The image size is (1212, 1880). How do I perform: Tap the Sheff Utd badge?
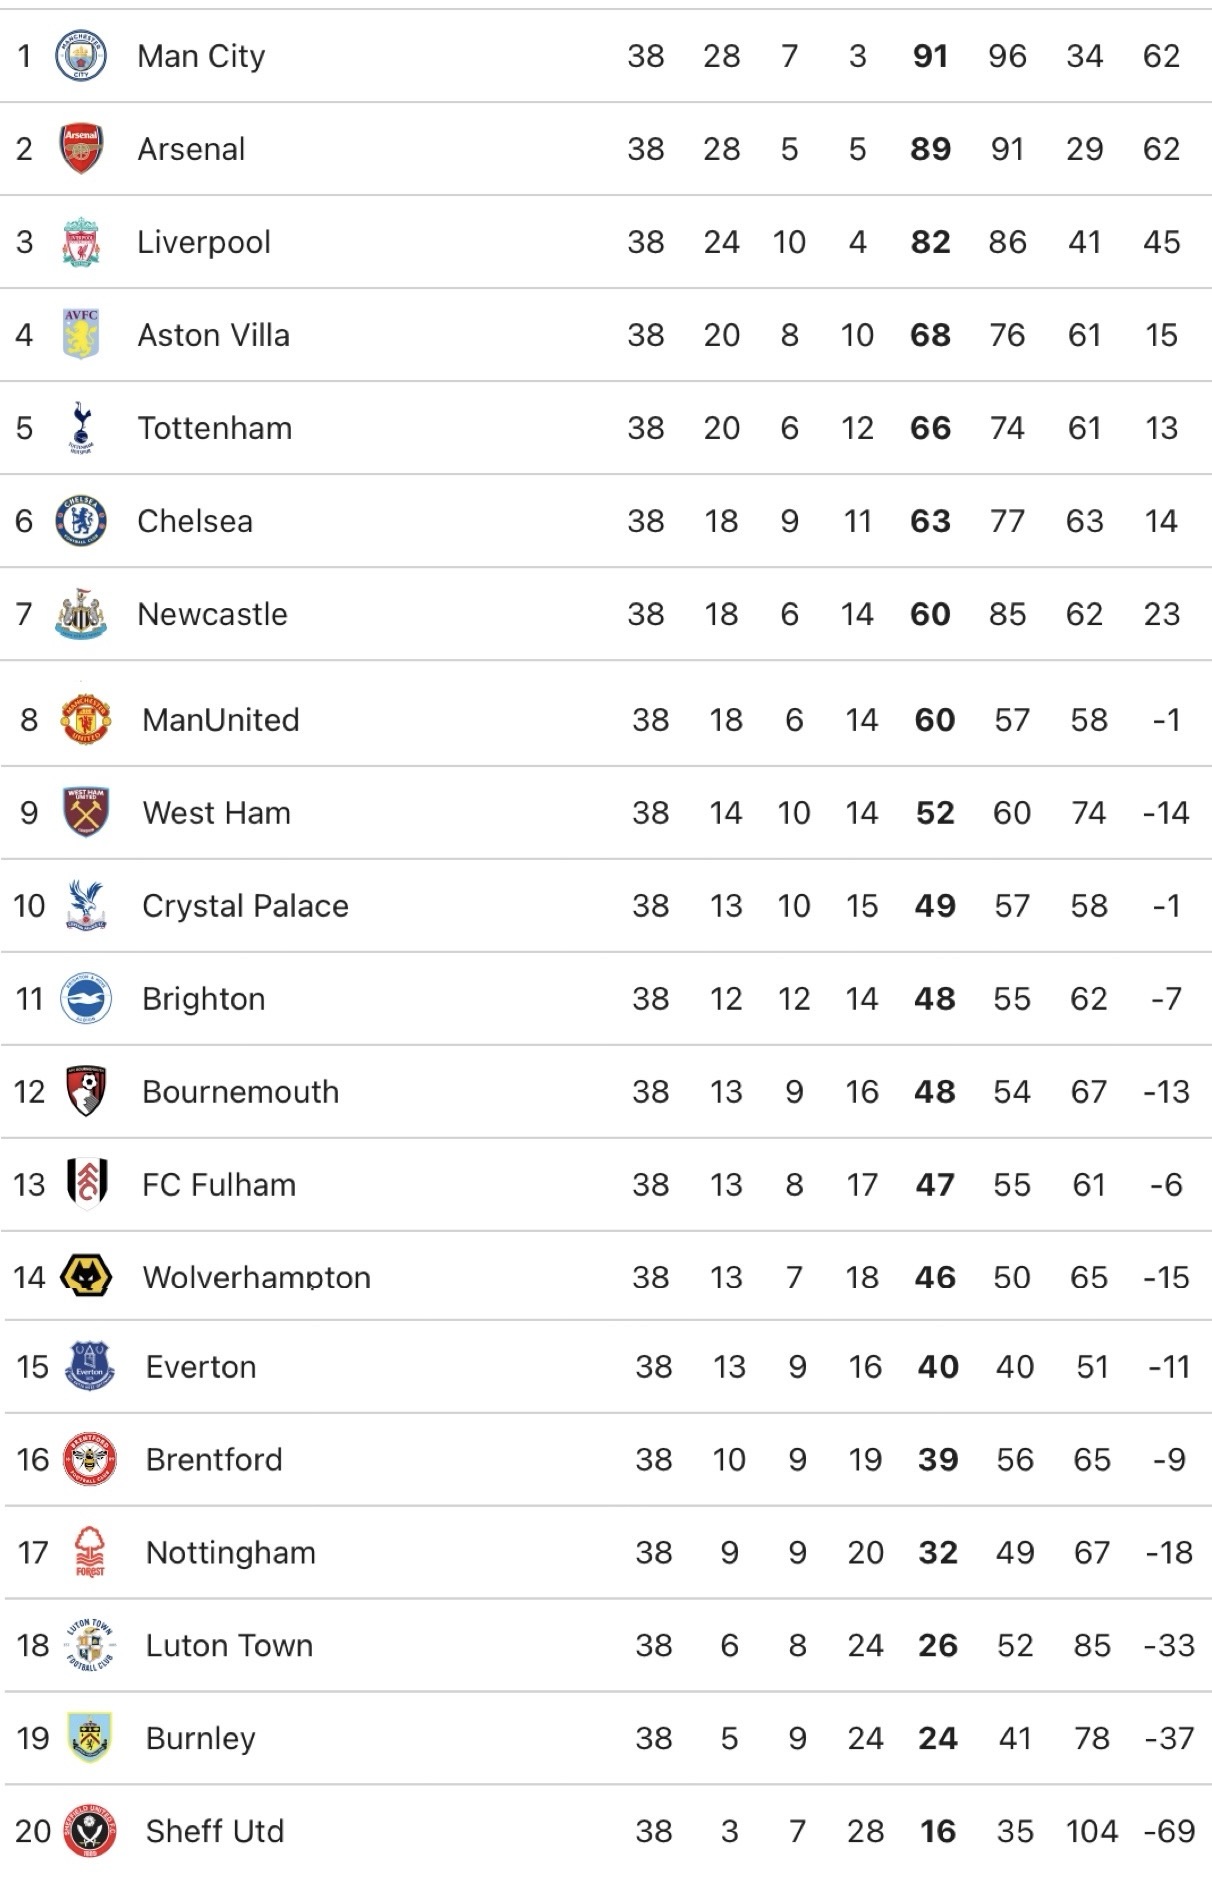coord(89,1832)
